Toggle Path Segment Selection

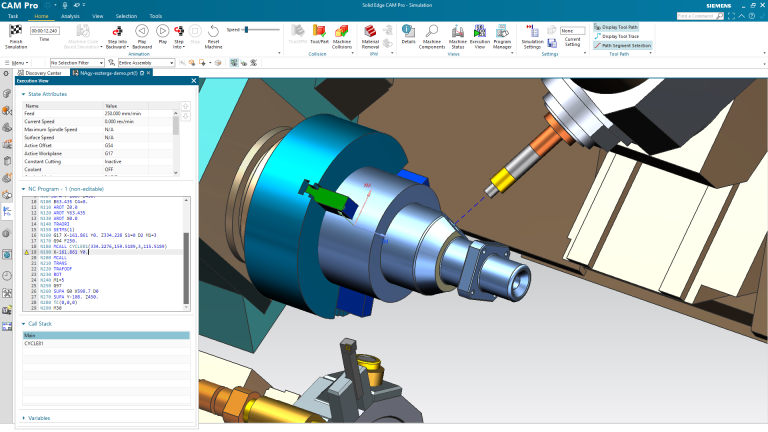623,46
